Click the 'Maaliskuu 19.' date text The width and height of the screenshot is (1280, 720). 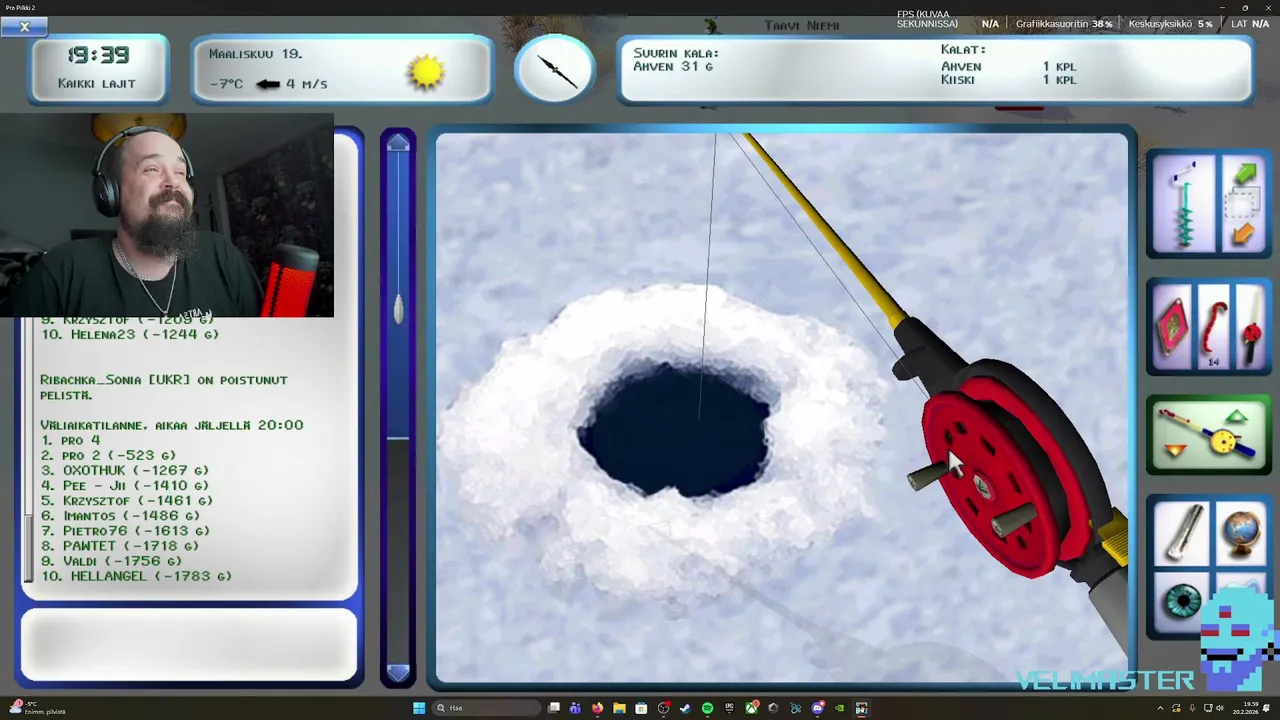(x=255, y=54)
